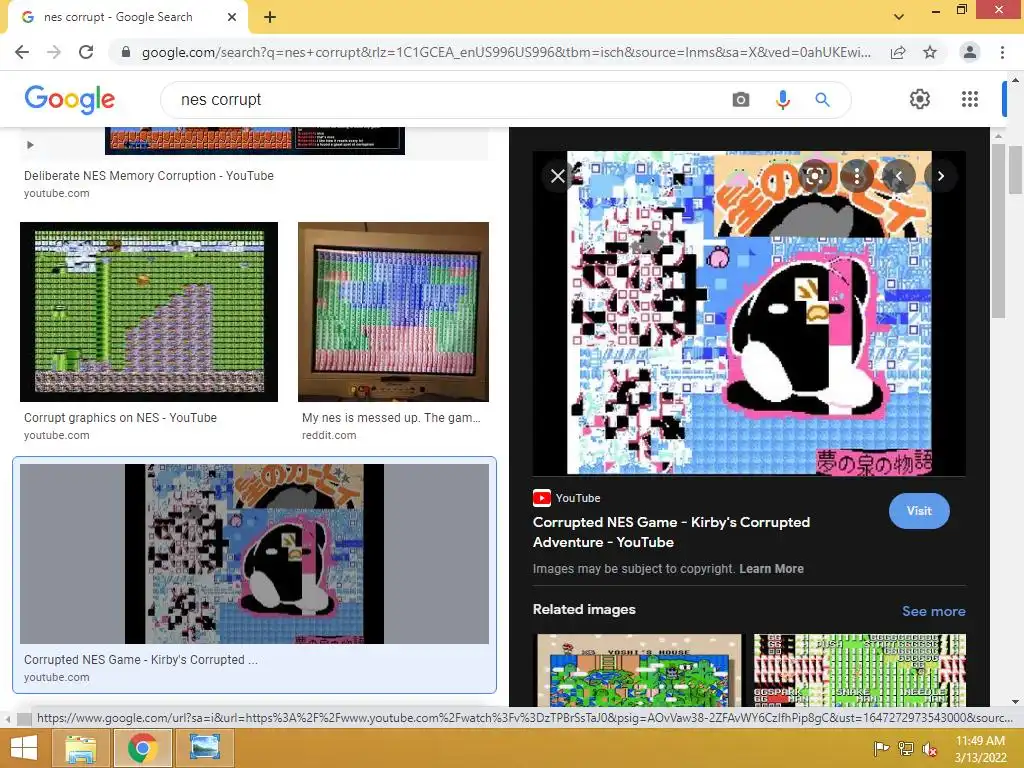Viewport: 1024px width, 768px height.
Task: Search by image camera icon
Action: [x=741, y=100]
